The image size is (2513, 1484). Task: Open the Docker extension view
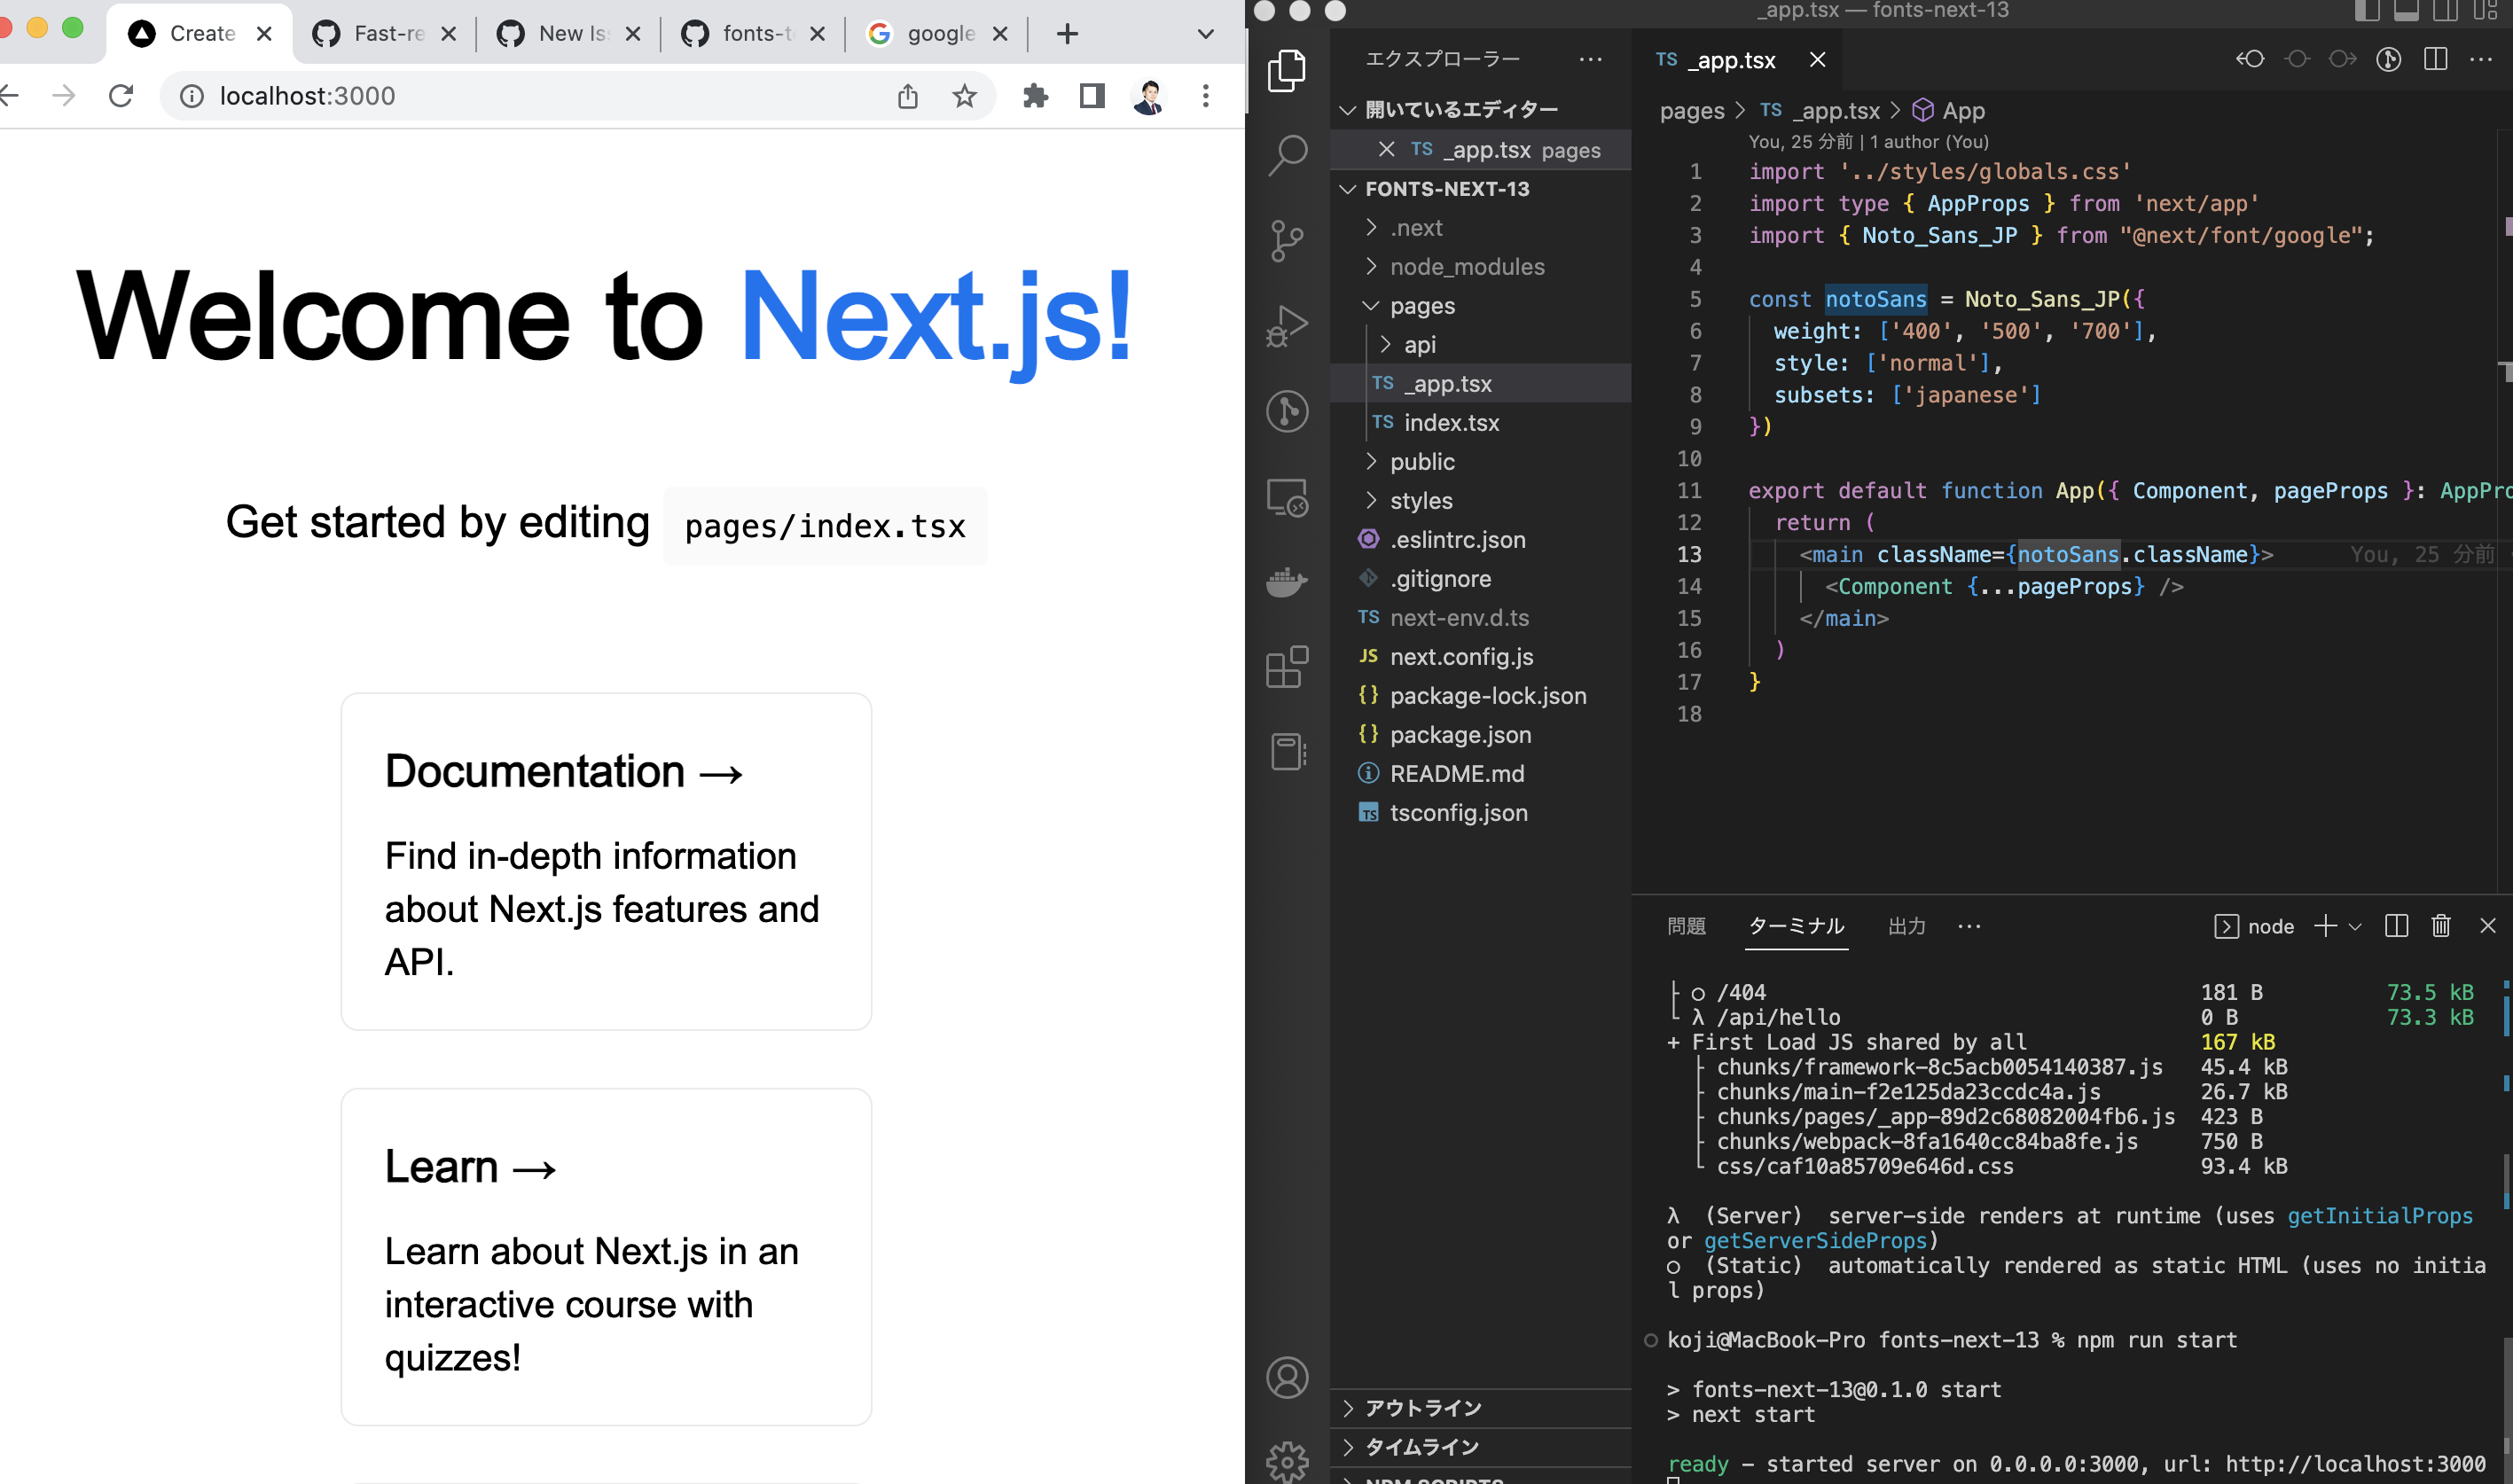pyautogui.click(x=1288, y=581)
